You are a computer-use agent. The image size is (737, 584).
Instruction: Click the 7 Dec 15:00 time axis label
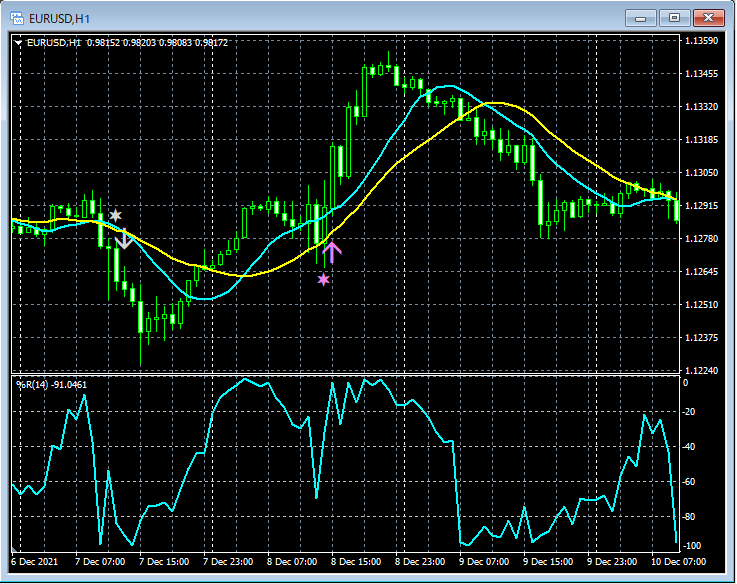(x=164, y=562)
